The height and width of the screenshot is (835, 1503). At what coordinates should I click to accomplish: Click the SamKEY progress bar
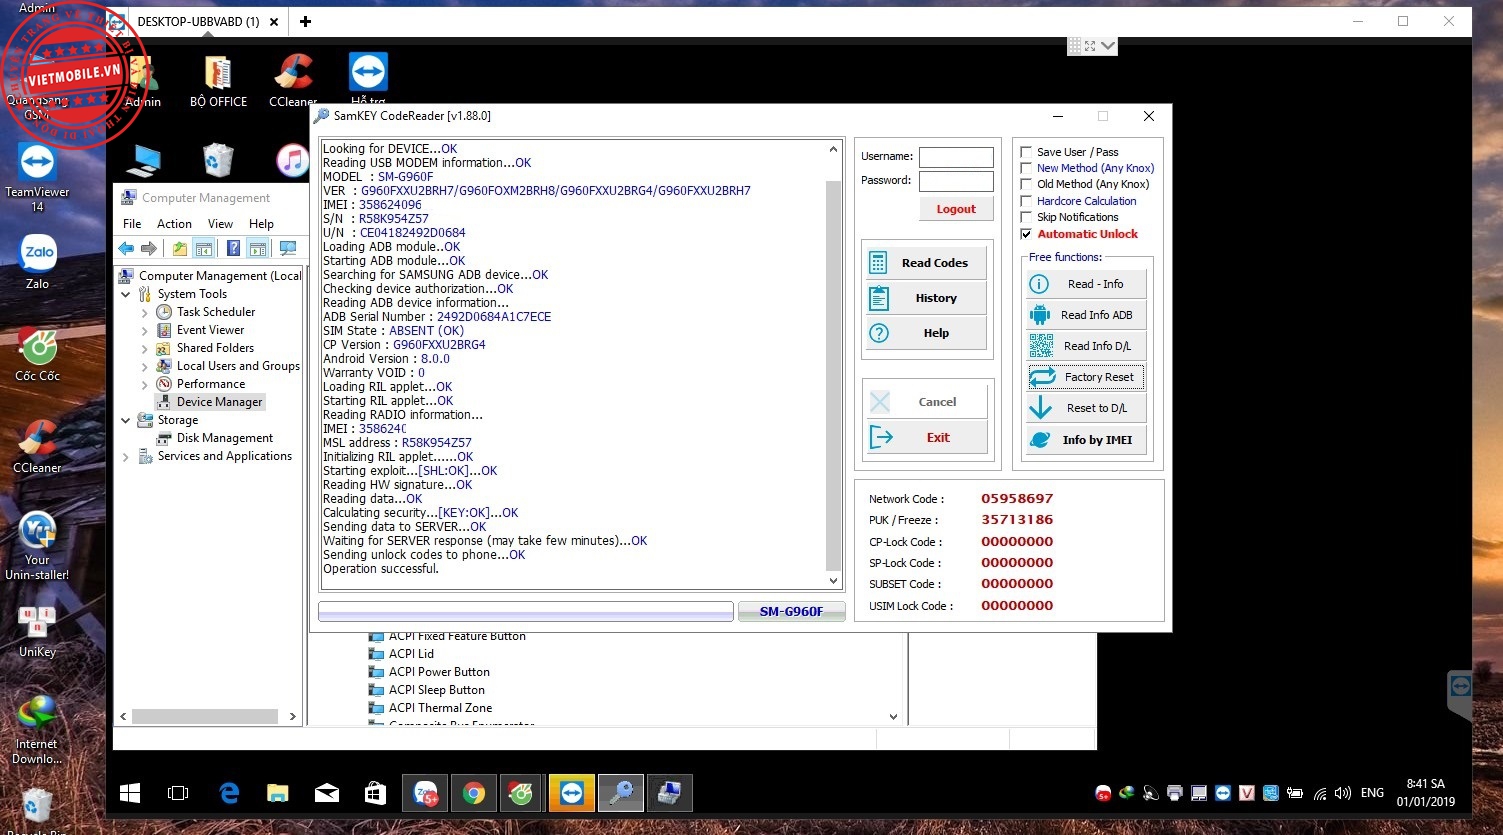526,611
